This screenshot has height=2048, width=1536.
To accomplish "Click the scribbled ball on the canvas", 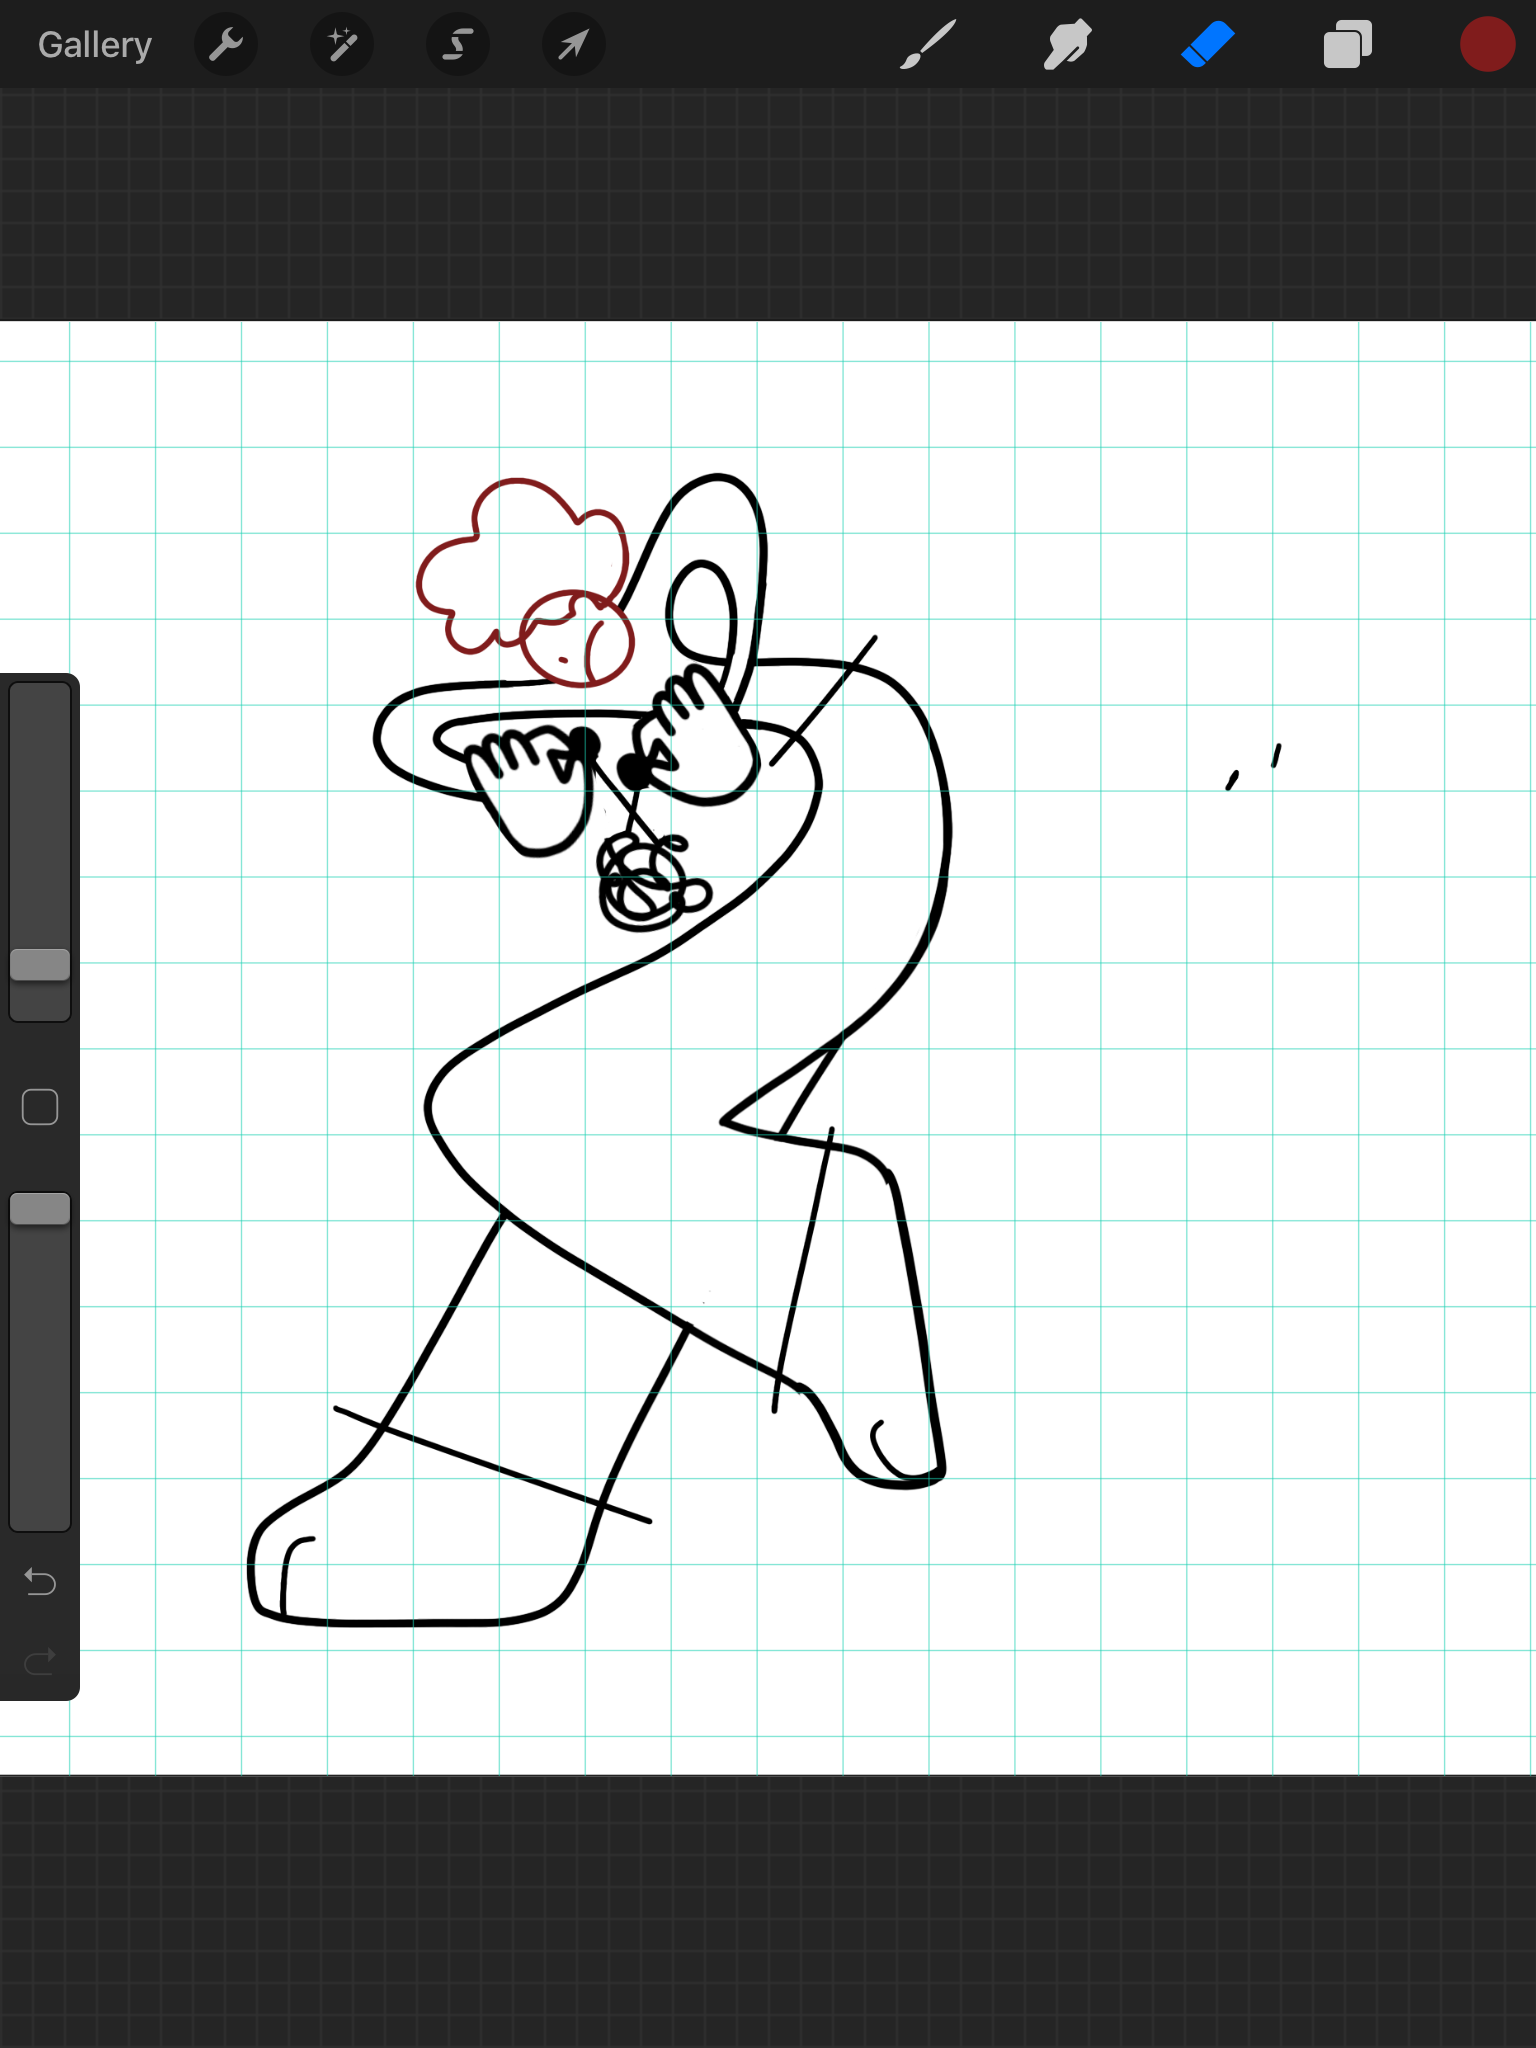I will pos(650,882).
